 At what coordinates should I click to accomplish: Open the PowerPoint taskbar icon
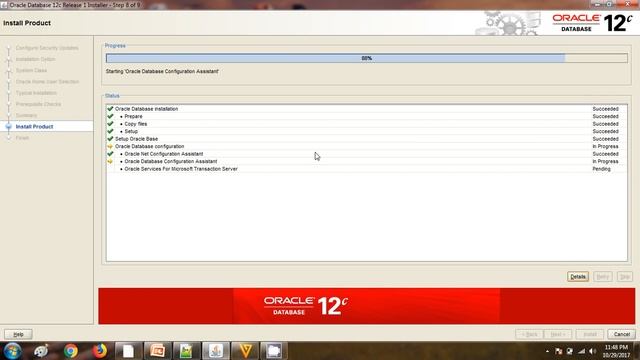click(157, 351)
